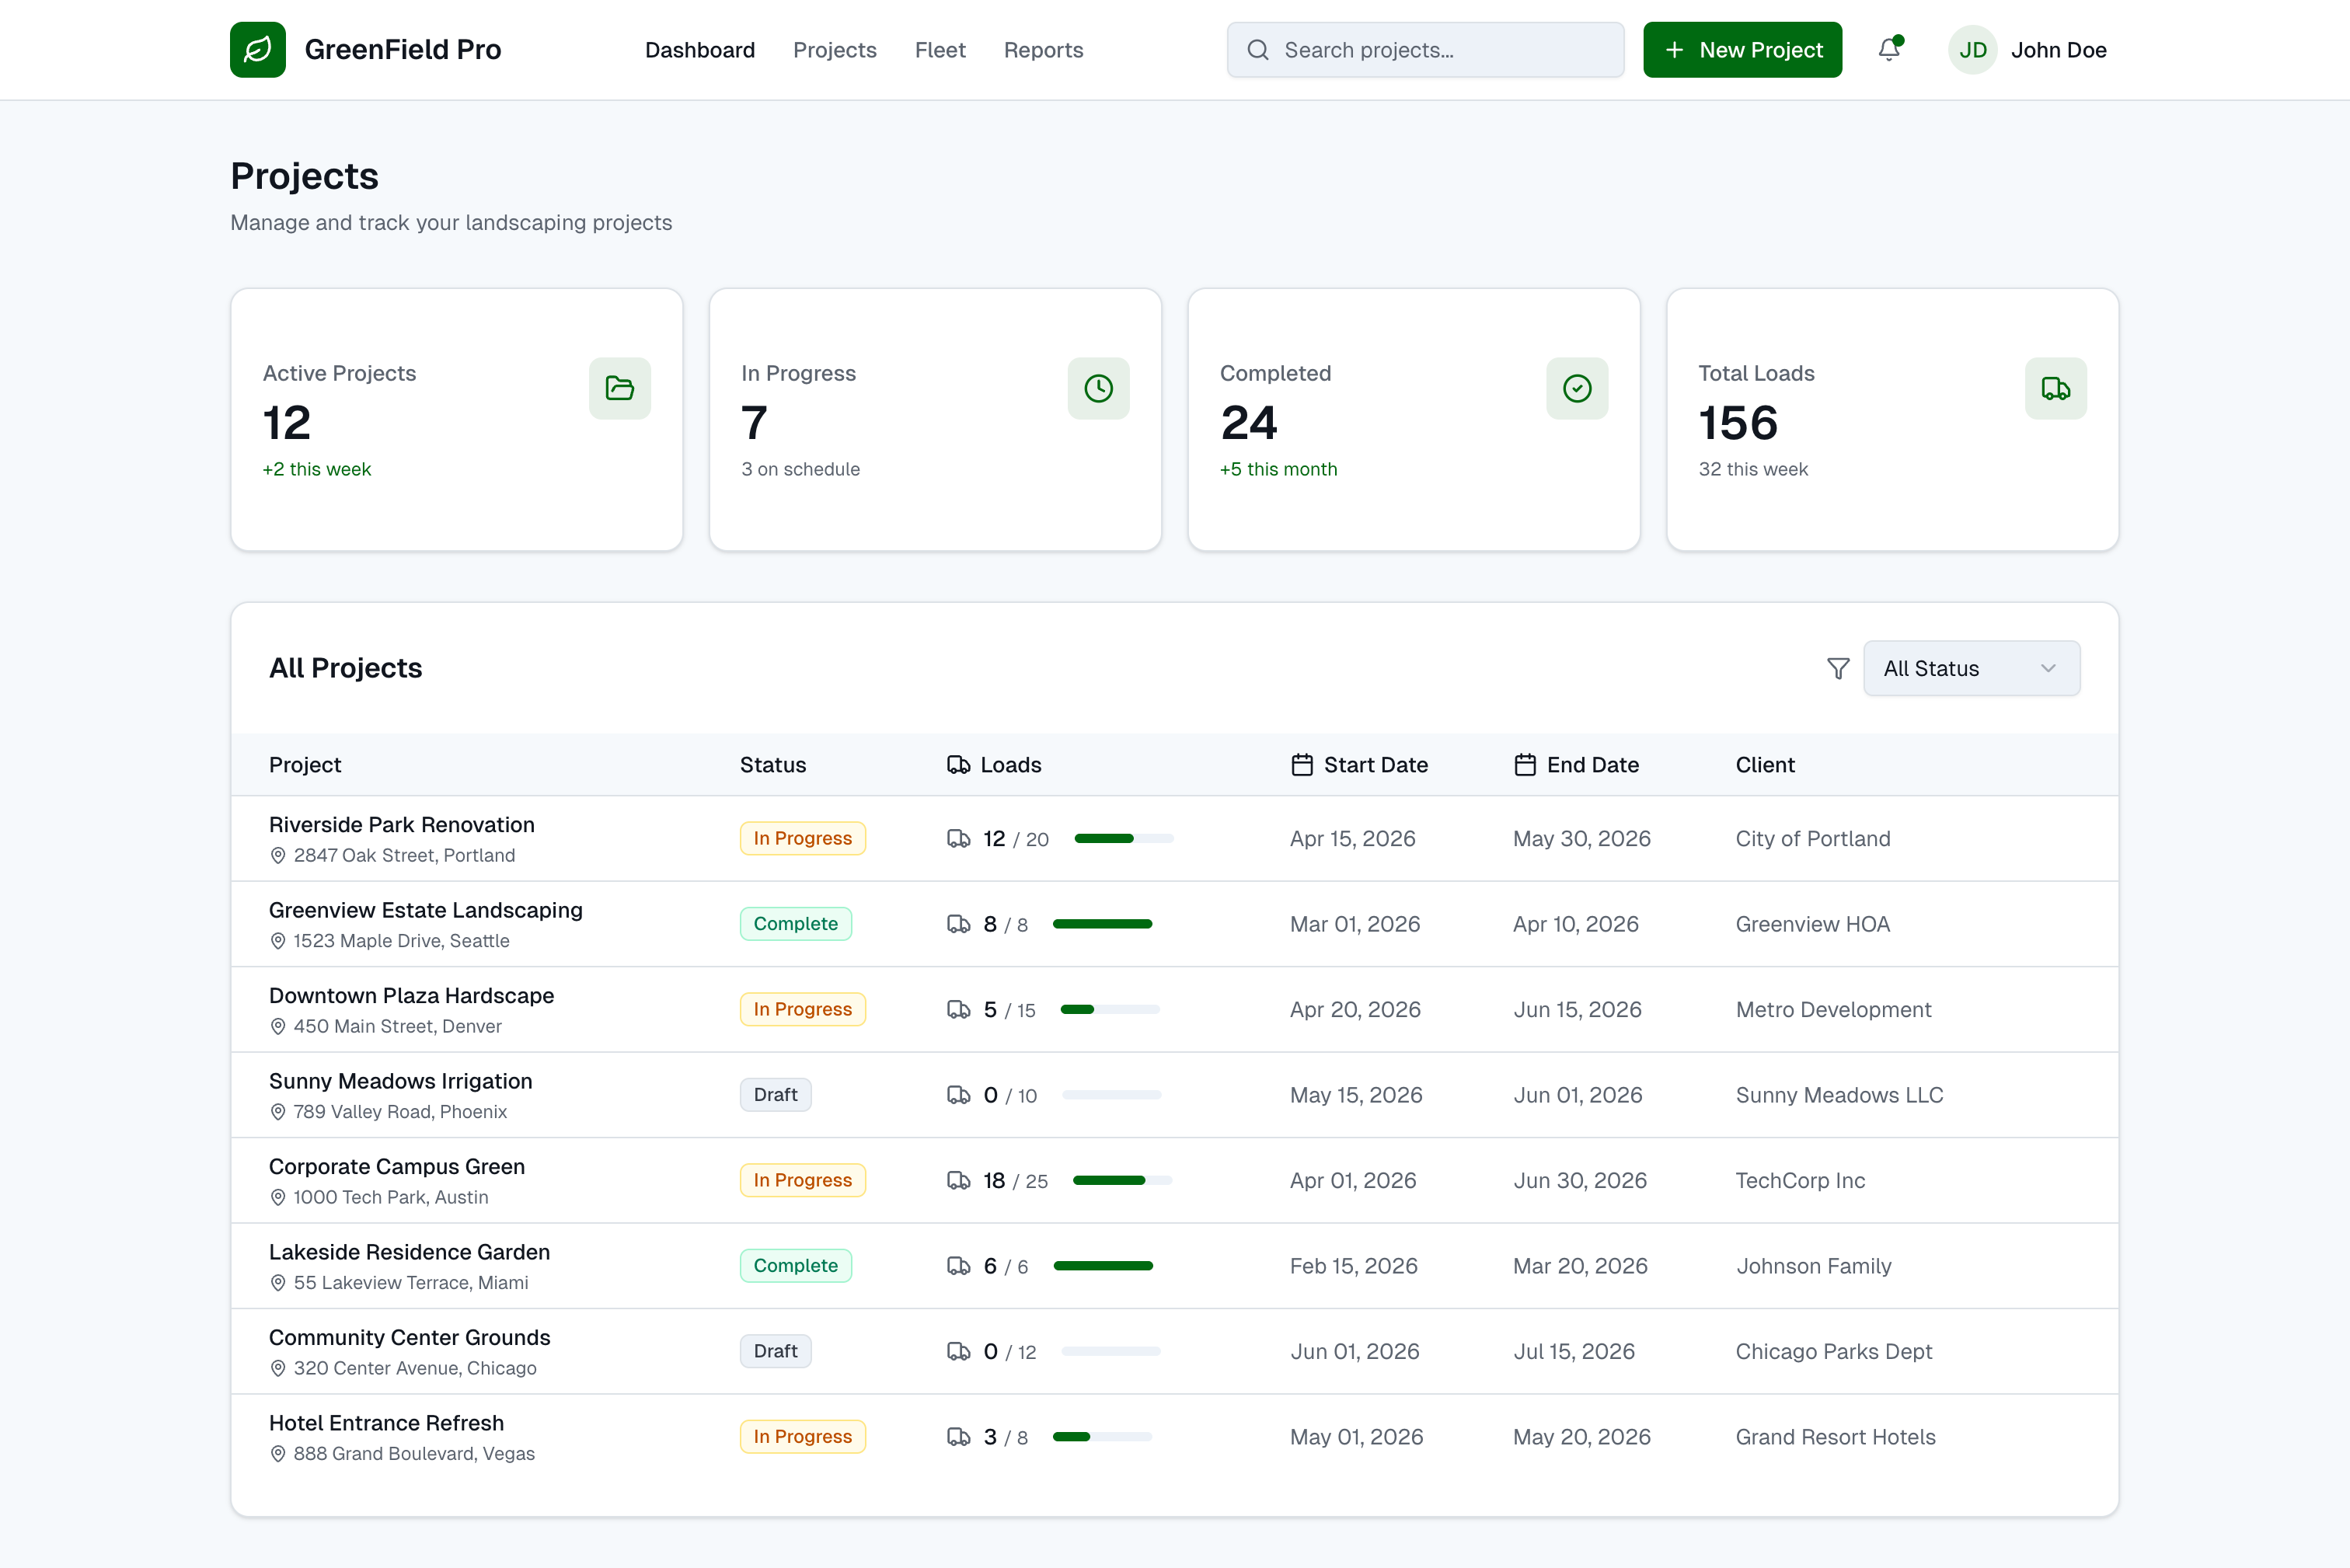The width and height of the screenshot is (2350, 1568).
Task: Click the Completed checkmark icon
Action: tap(1577, 388)
